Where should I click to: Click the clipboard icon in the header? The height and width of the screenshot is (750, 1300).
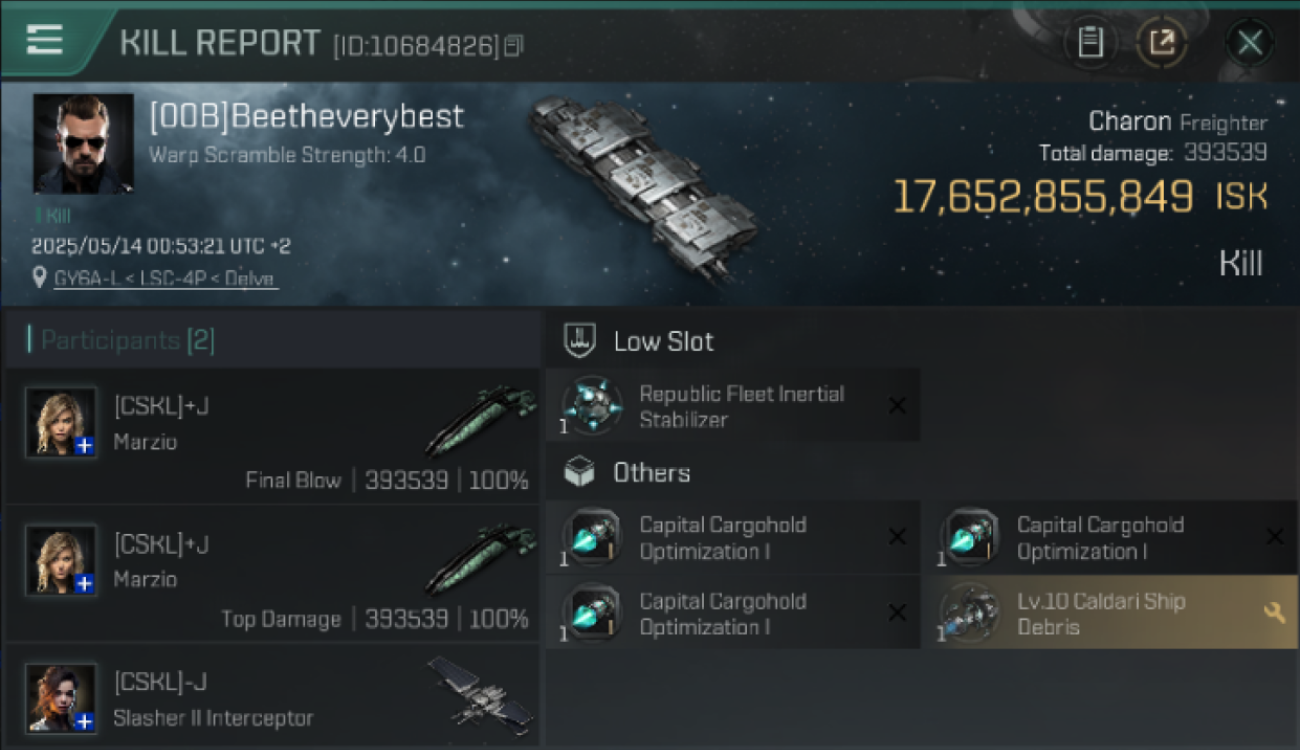pyautogui.click(x=1090, y=43)
